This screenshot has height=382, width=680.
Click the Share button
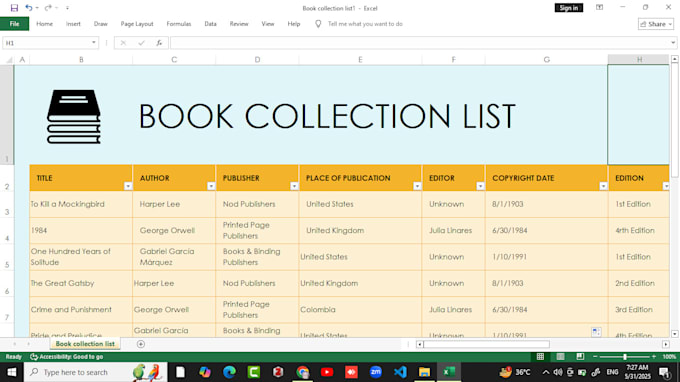tap(656, 24)
